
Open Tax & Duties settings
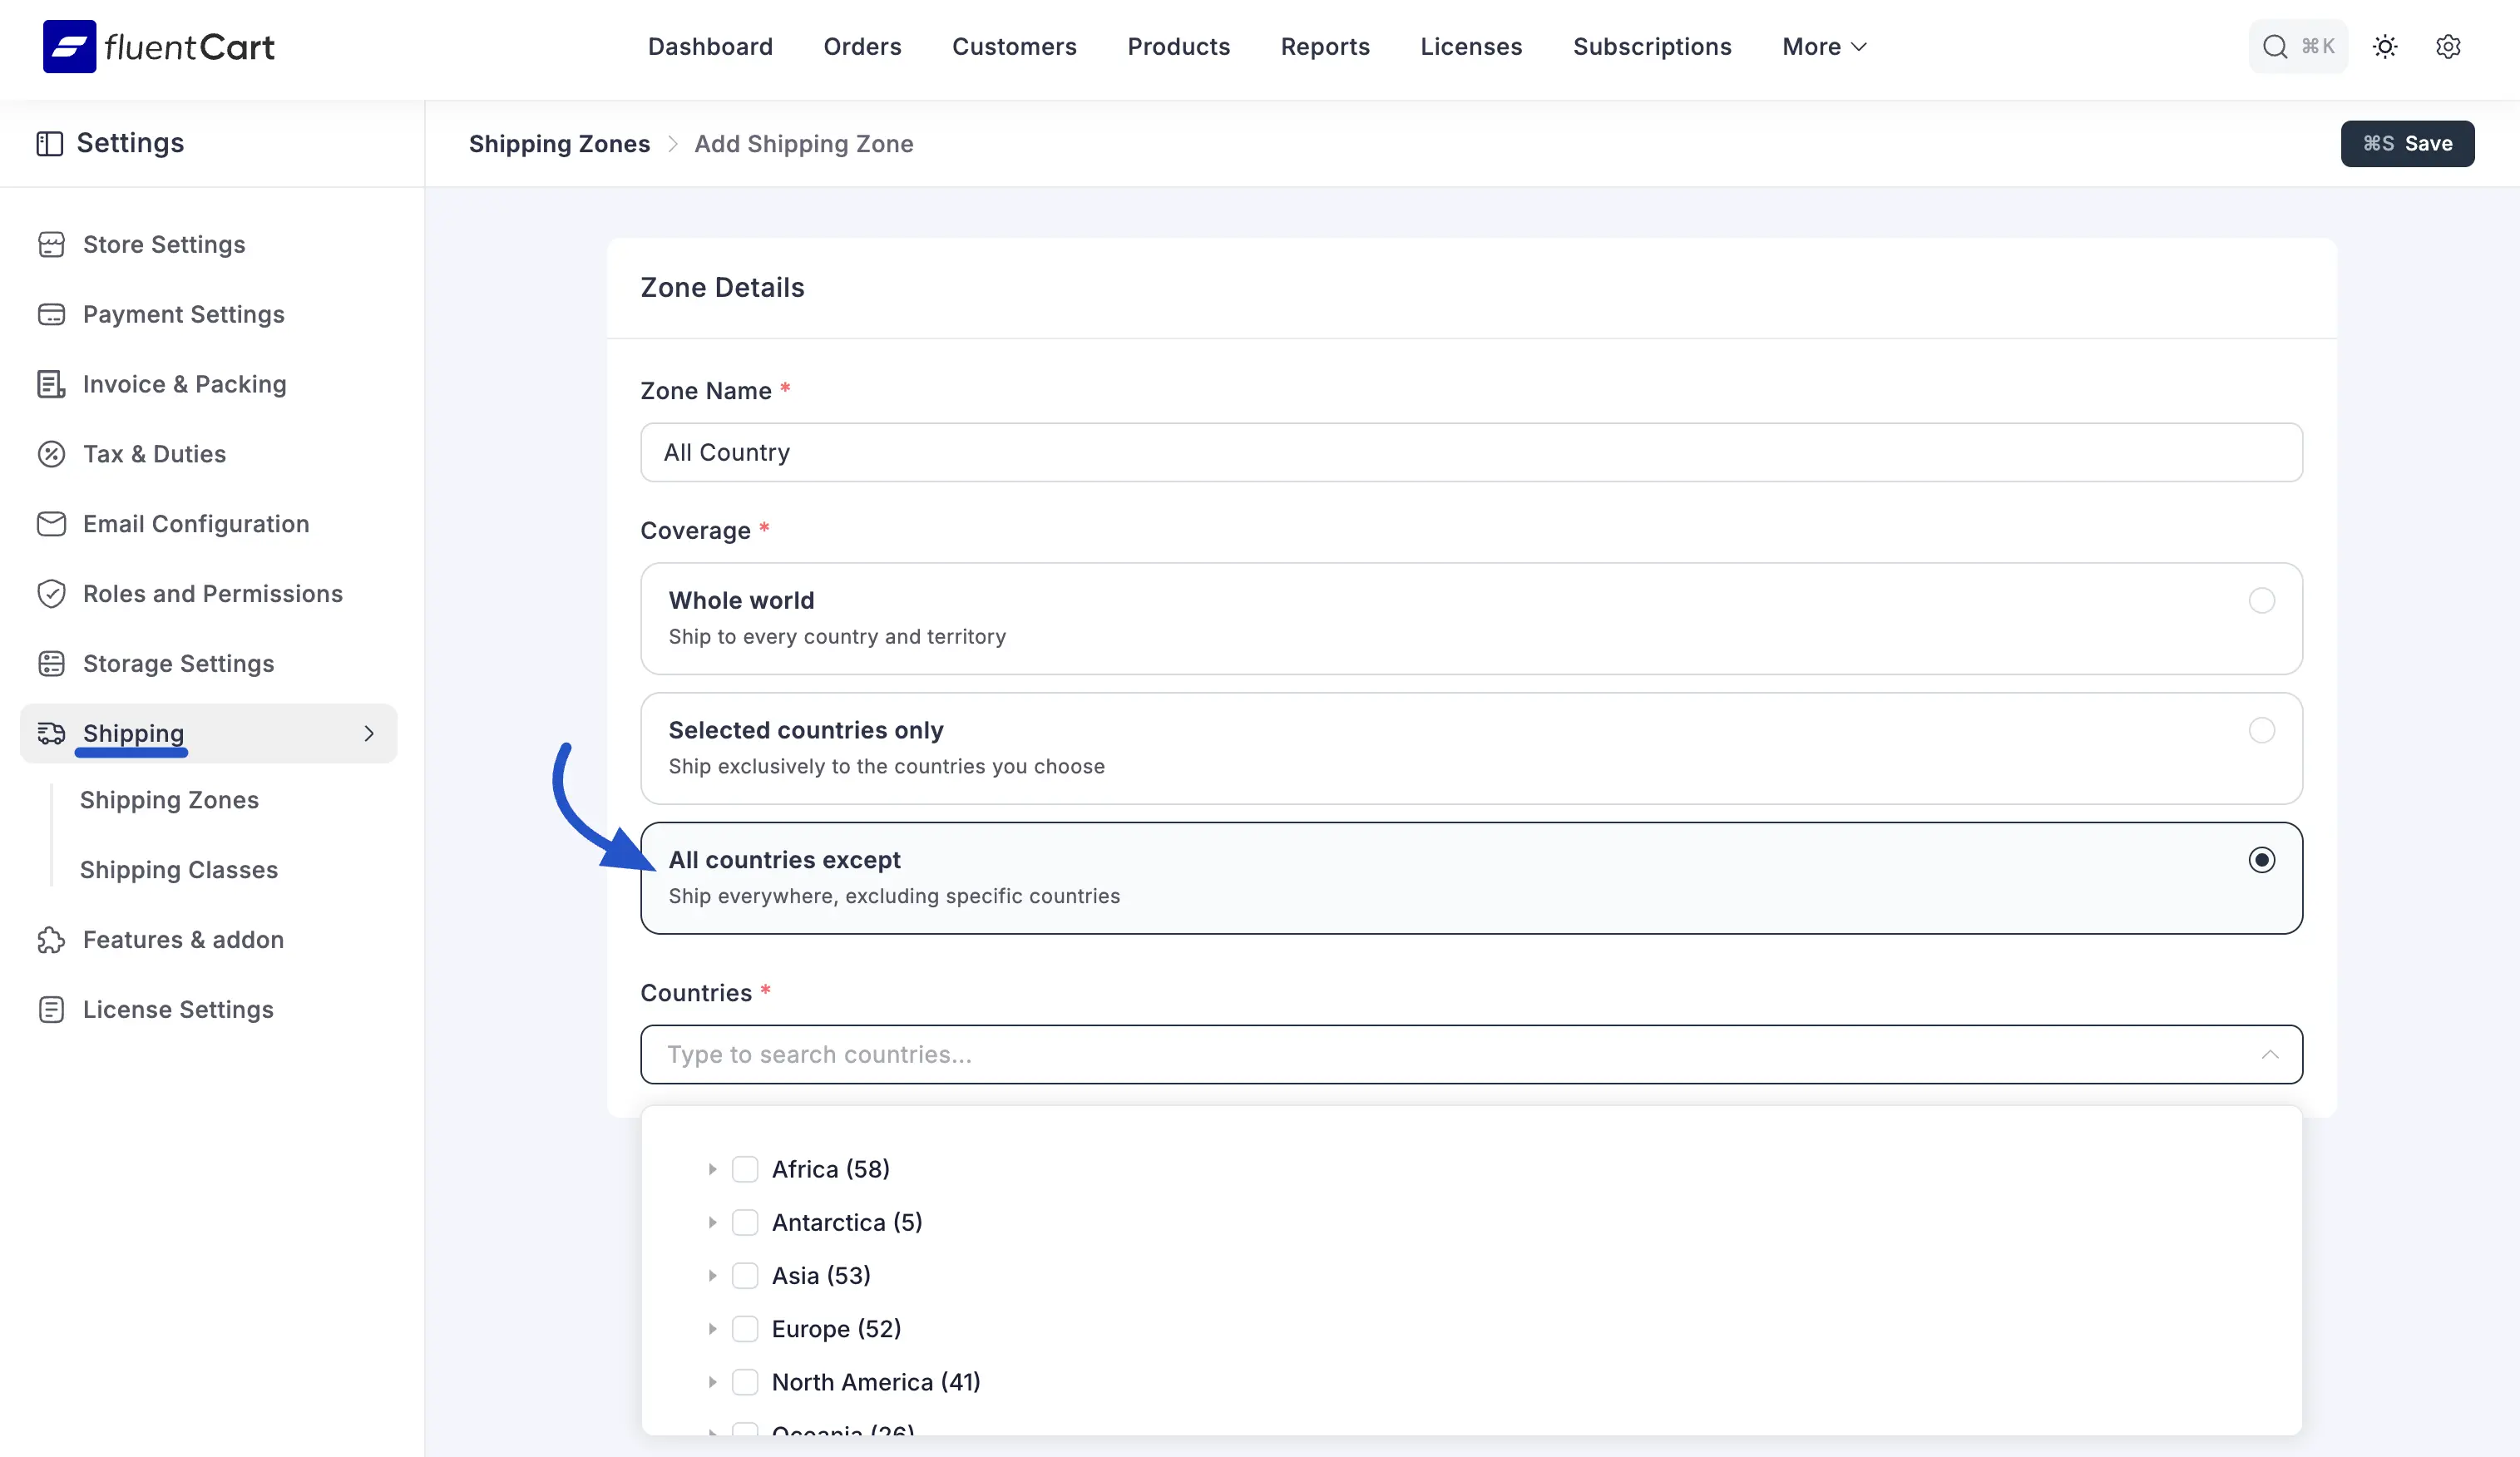(154, 454)
